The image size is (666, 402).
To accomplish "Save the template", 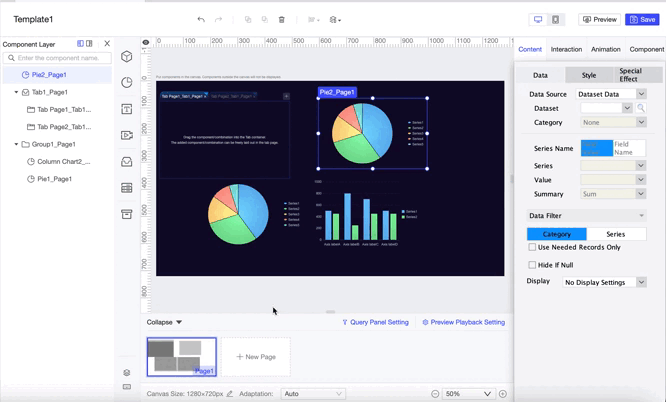I will [642, 20].
